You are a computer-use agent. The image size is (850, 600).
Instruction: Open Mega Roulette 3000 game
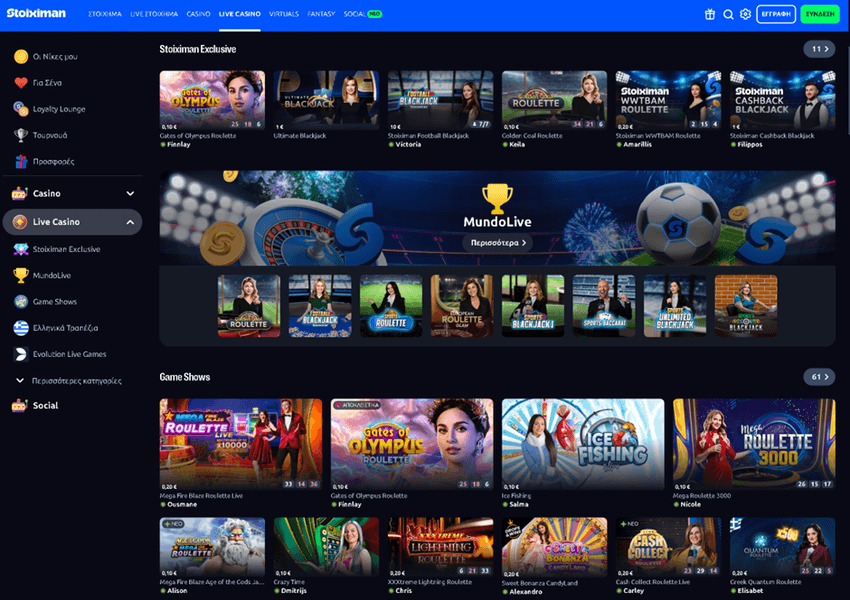(754, 444)
